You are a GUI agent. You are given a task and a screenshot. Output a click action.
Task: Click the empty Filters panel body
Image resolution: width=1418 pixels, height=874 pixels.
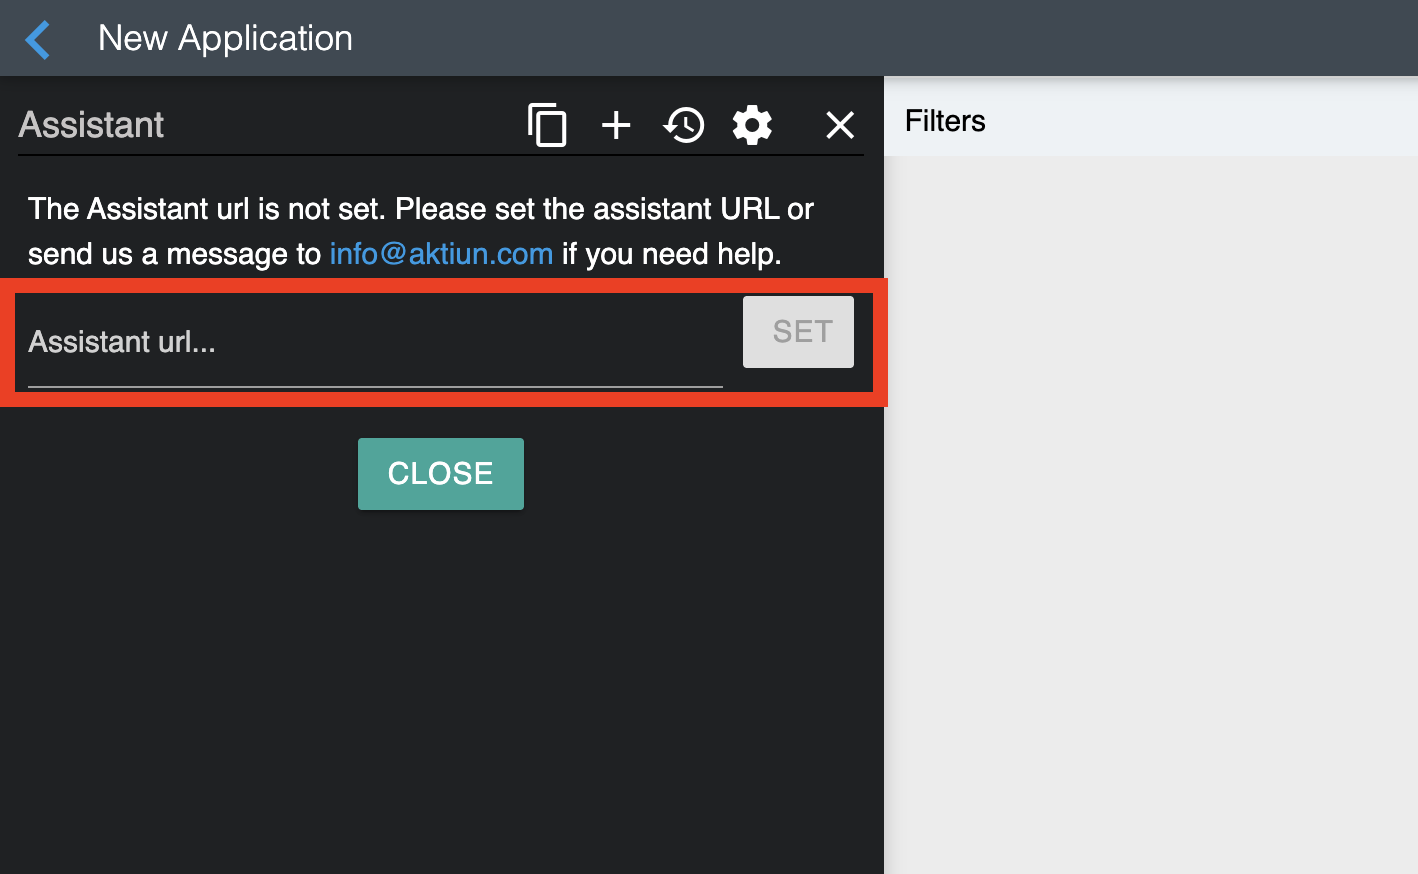tap(1150, 500)
